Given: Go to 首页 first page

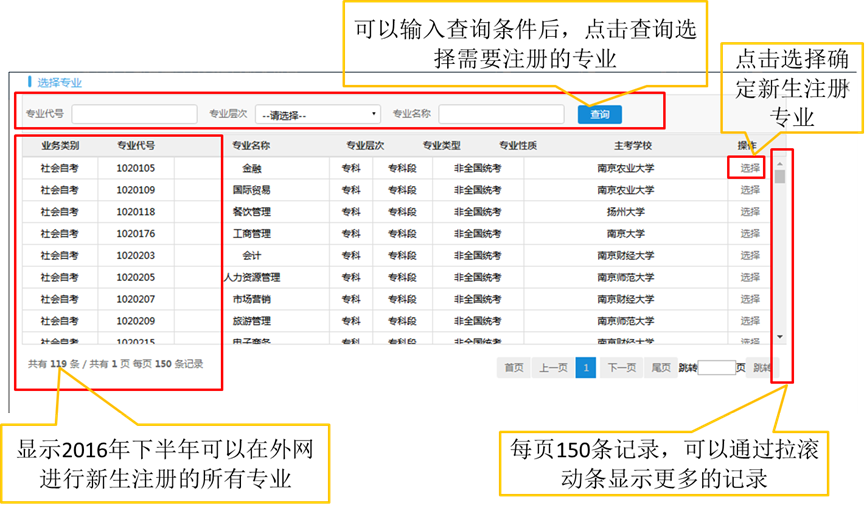Looking at the screenshot, I should 514,368.
